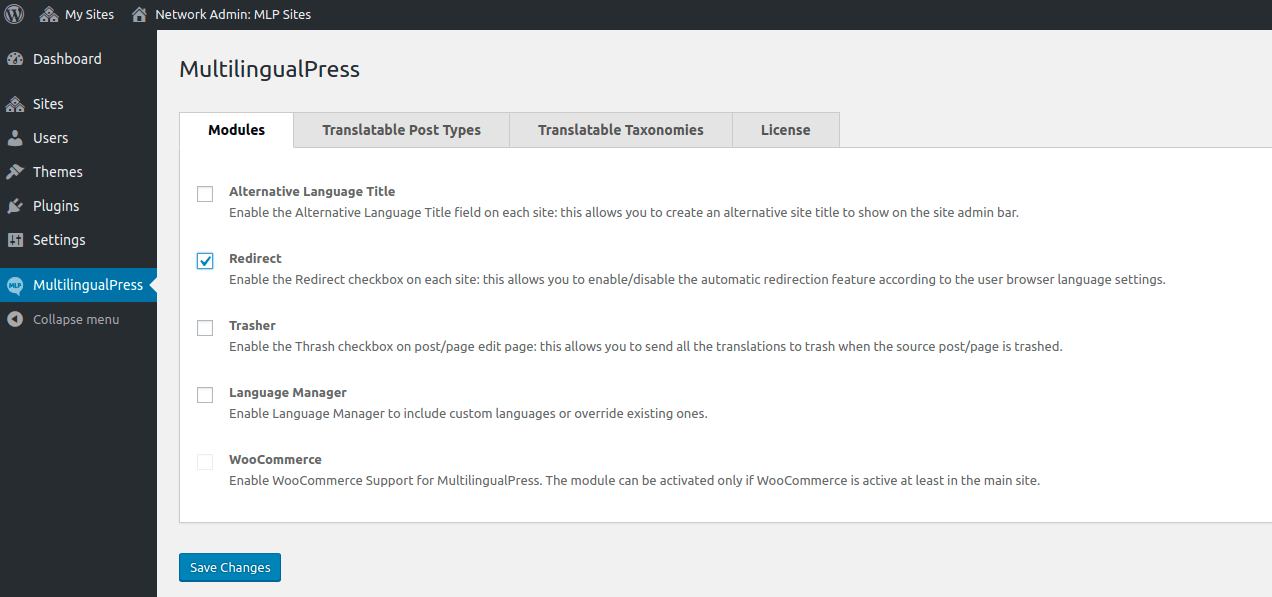The height and width of the screenshot is (597, 1272).
Task: Click the home icon next to Network Admin
Action: pyautogui.click(x=139, y=14)
